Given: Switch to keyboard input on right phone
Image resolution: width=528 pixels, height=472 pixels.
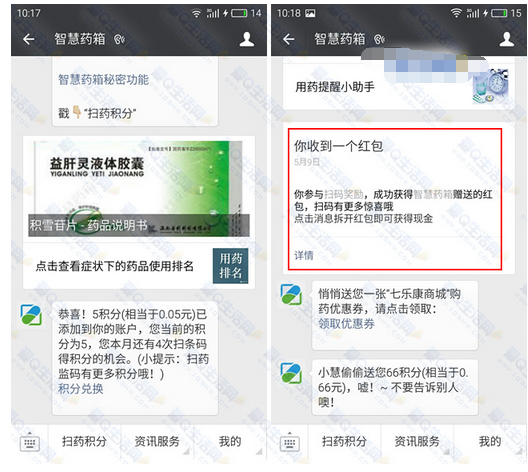Looking at the screenshot, I should [x=290, y=442].
